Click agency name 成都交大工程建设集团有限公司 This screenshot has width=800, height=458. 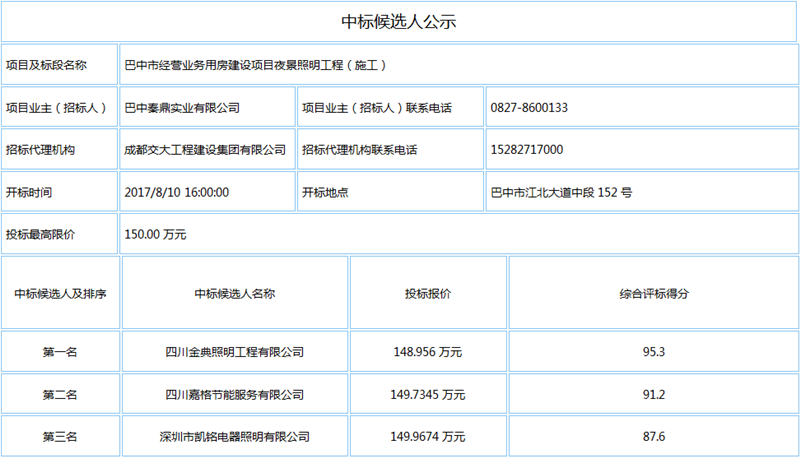click(x=205, y=149)
